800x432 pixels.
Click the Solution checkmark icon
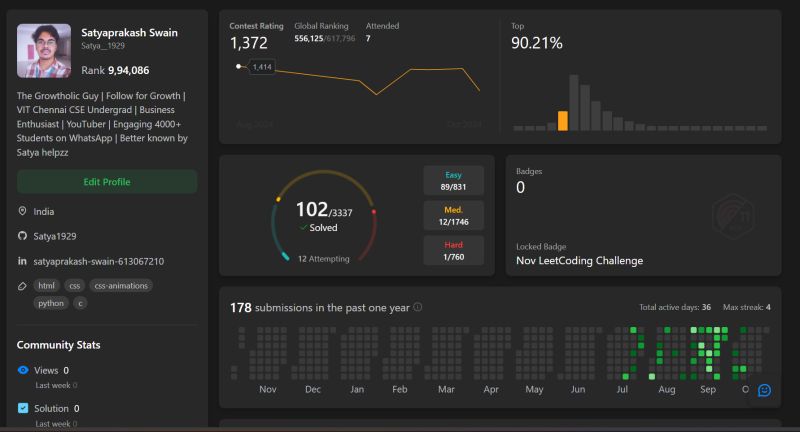click(23, 408)
